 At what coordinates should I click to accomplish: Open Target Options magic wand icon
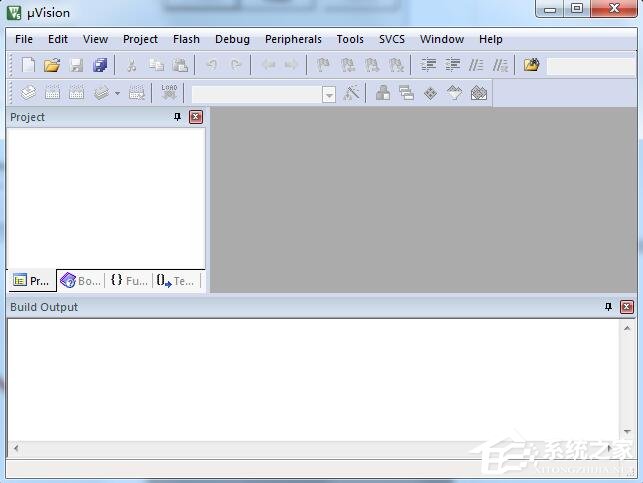351,93
